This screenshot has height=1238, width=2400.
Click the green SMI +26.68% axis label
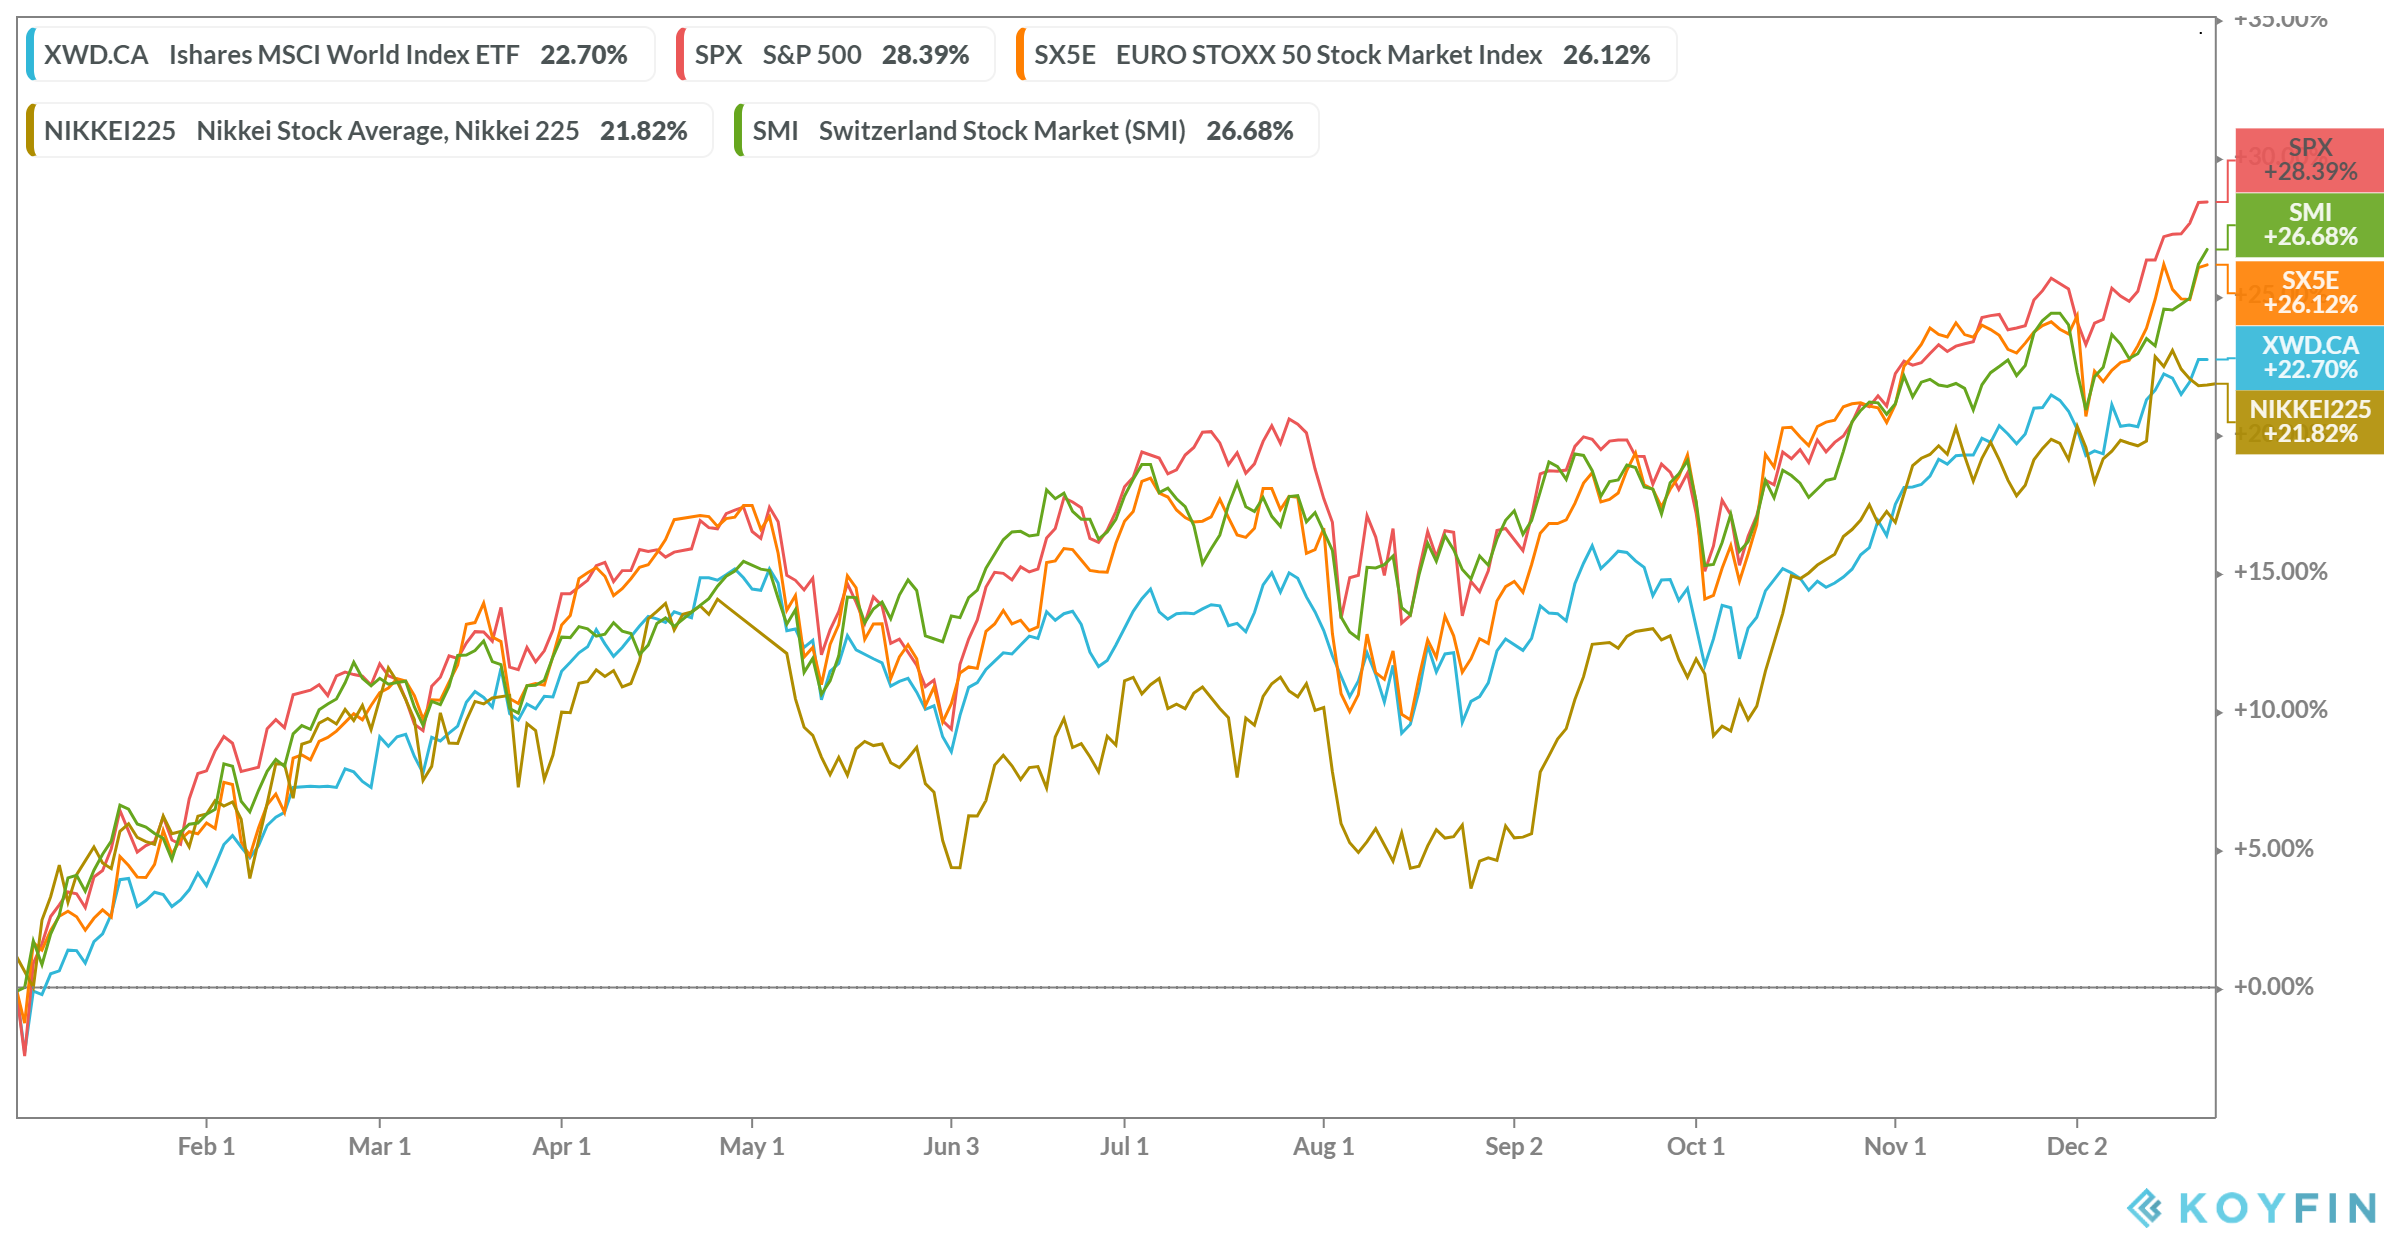(x=2309, y=225)
